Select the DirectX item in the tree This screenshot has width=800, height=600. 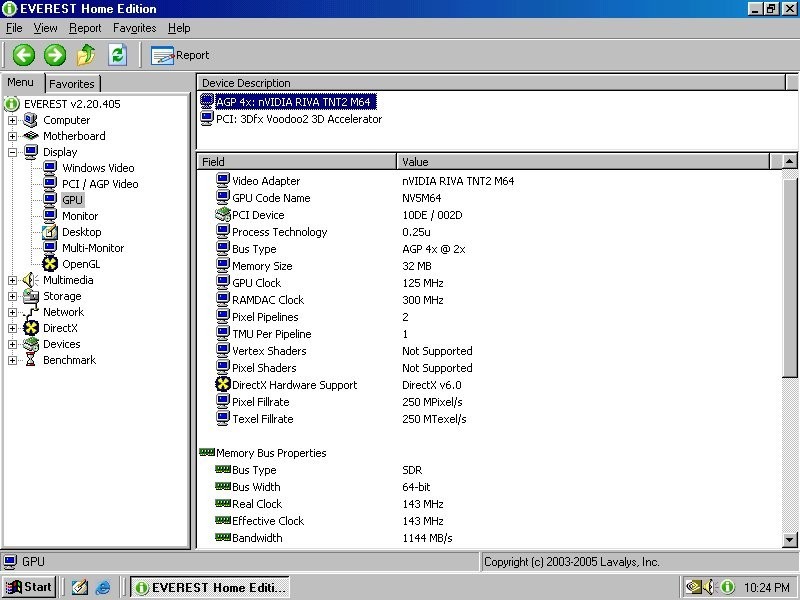[x=60, y=328]
